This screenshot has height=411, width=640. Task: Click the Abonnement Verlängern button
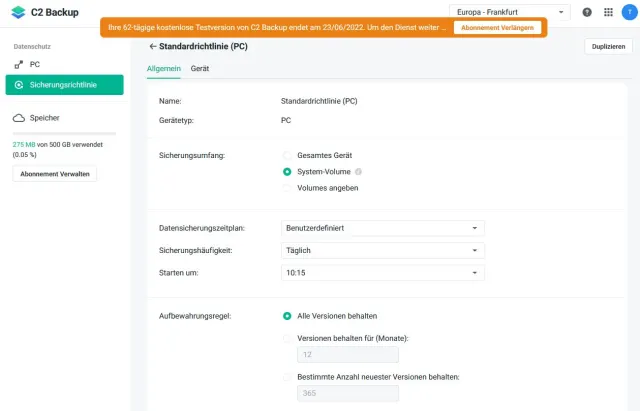click(497, 27)
